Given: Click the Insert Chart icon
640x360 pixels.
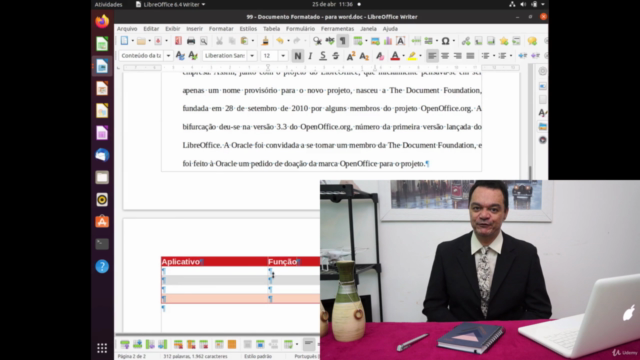Looking at the screenshot, I should point(388,41).
